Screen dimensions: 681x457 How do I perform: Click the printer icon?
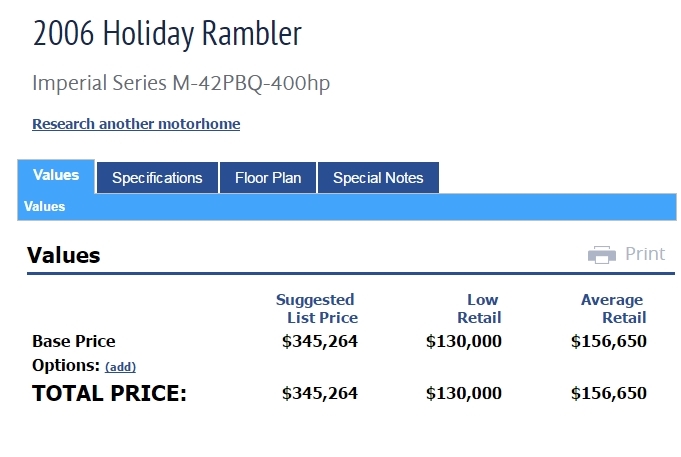click(x=601, y=254)
